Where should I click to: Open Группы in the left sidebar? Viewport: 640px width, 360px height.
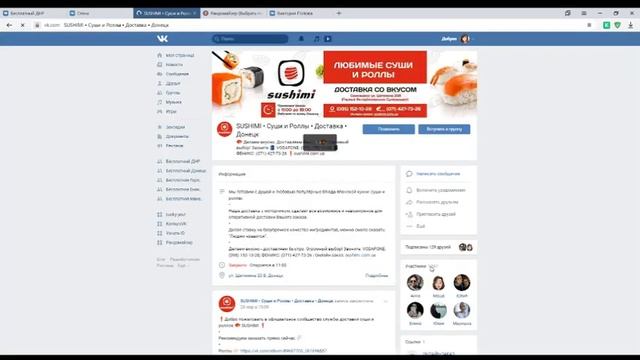coord(173,93)
